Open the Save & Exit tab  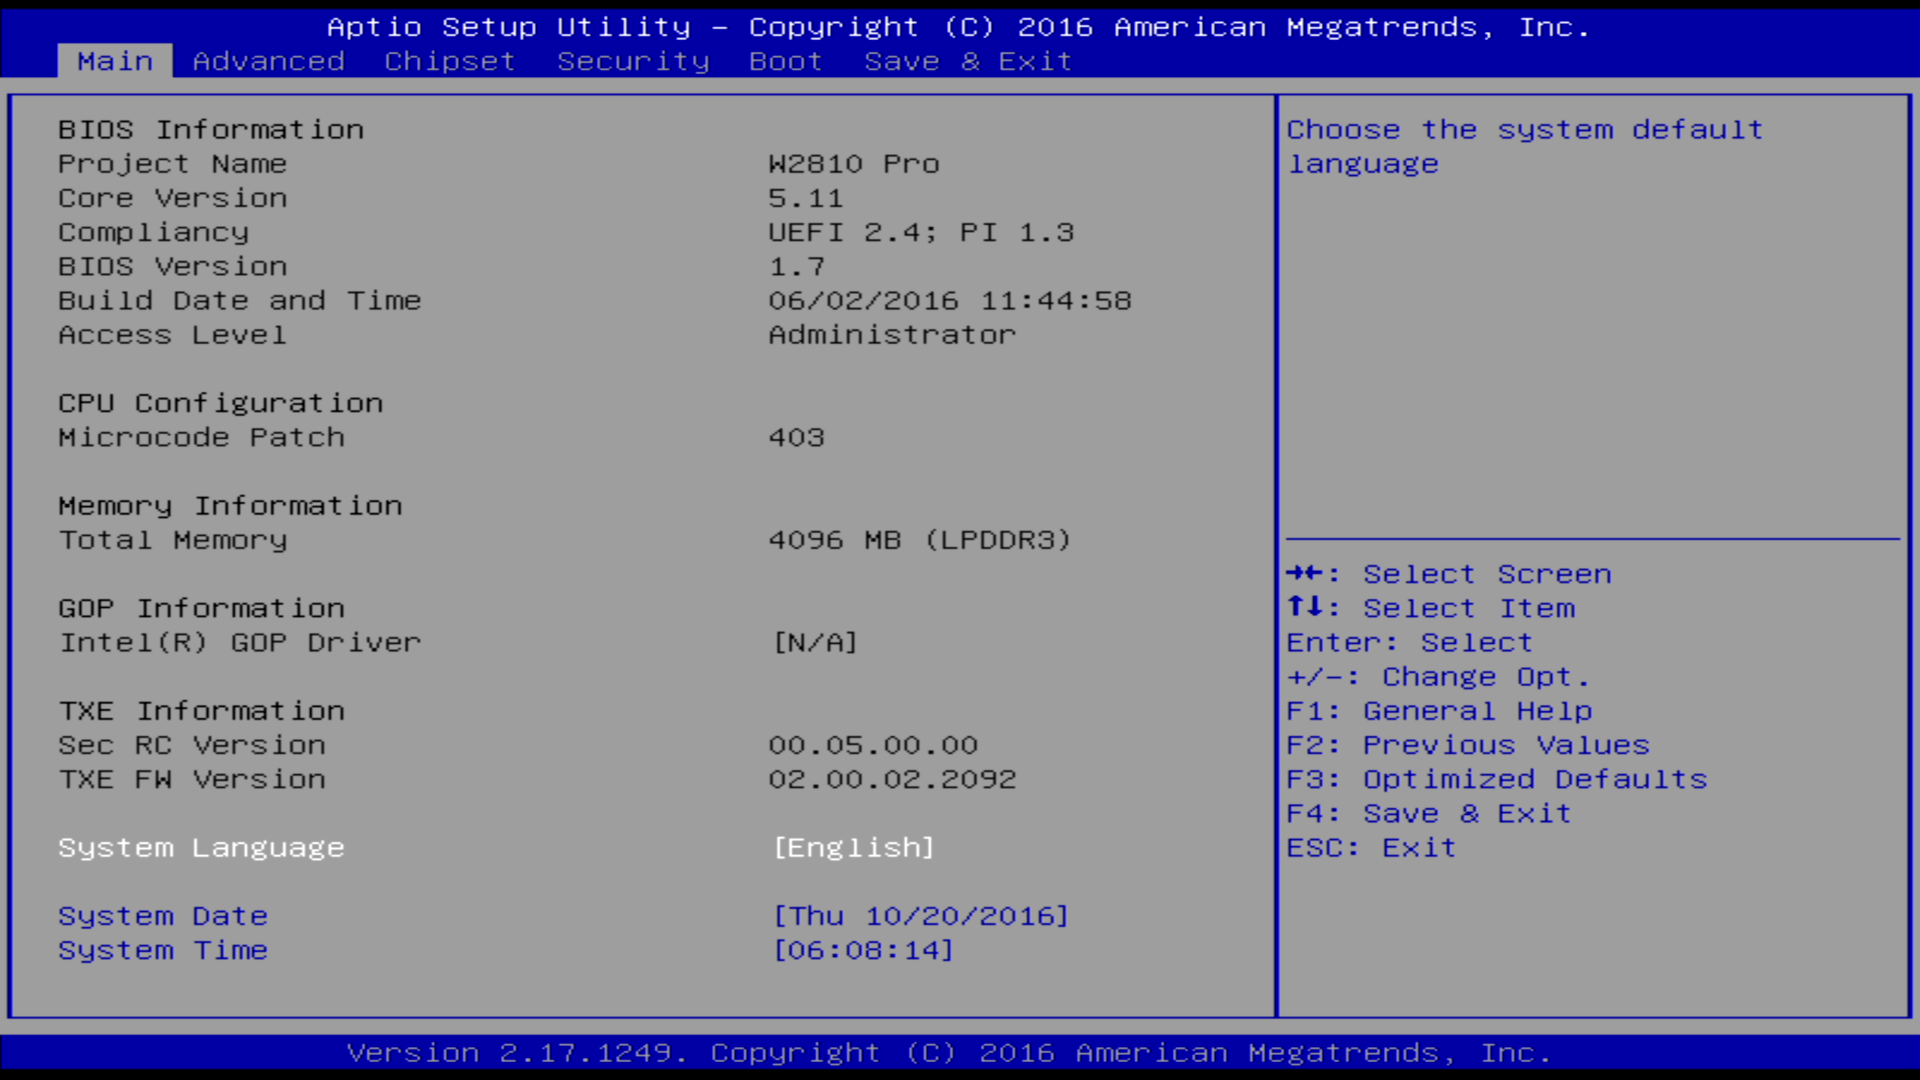click(x=967, y=61)
